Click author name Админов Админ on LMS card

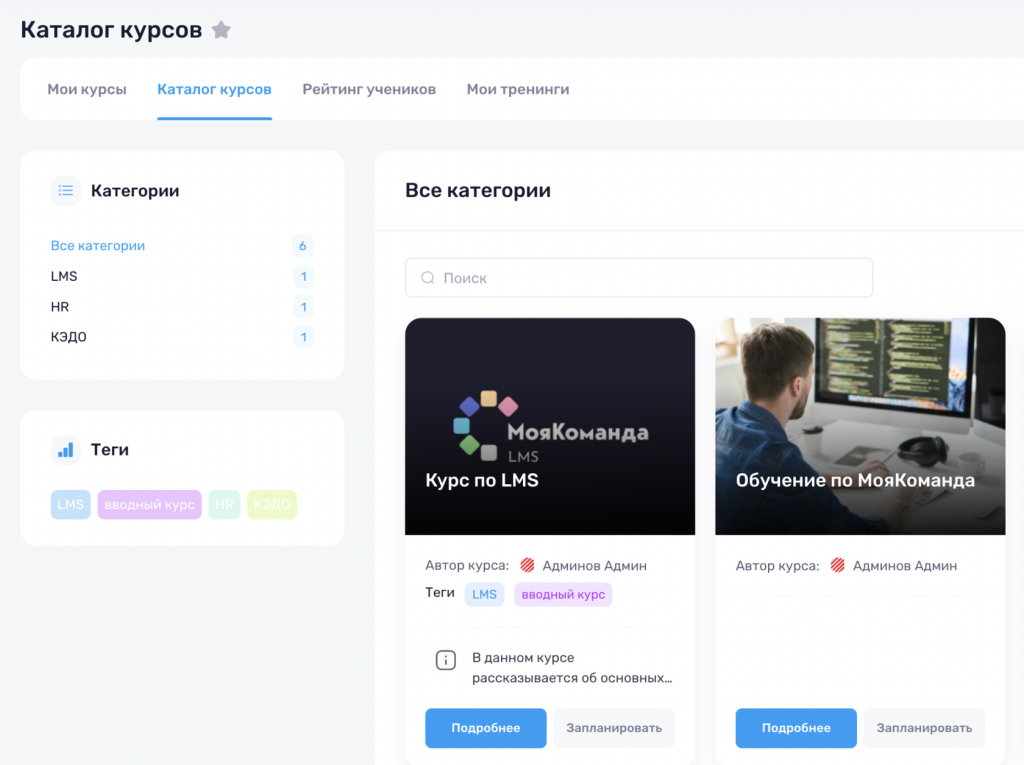(x=594, y=566)
